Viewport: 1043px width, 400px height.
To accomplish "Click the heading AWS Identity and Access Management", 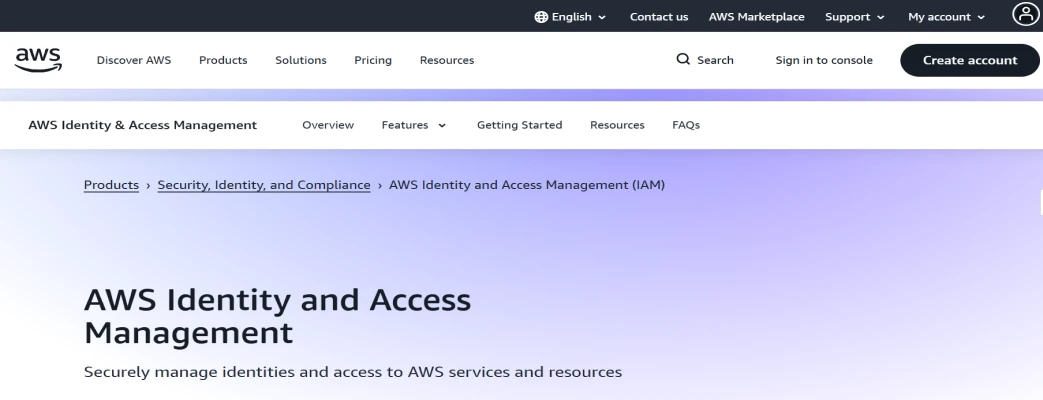I will (x=277, y=316).
